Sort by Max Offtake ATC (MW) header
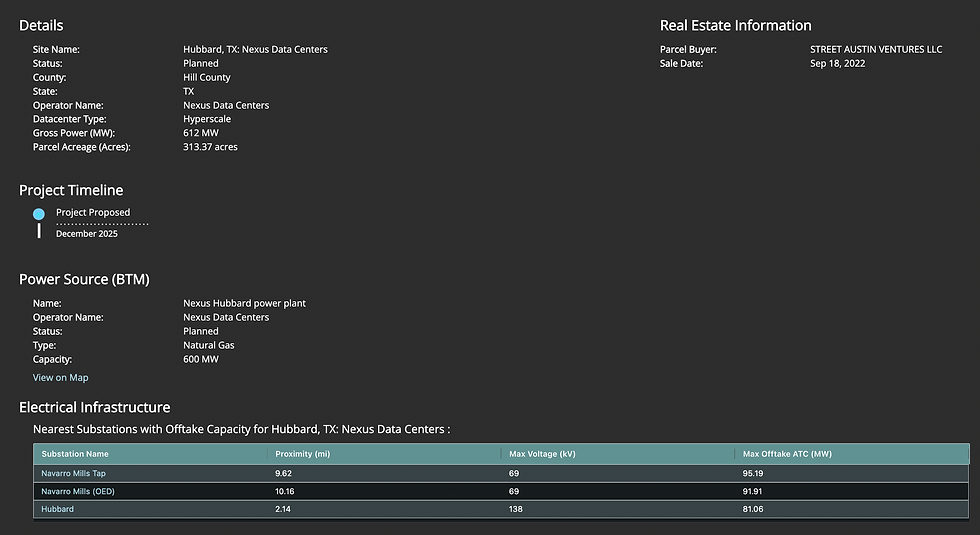This screenshot has height=535, width=980. coord(787,454)
